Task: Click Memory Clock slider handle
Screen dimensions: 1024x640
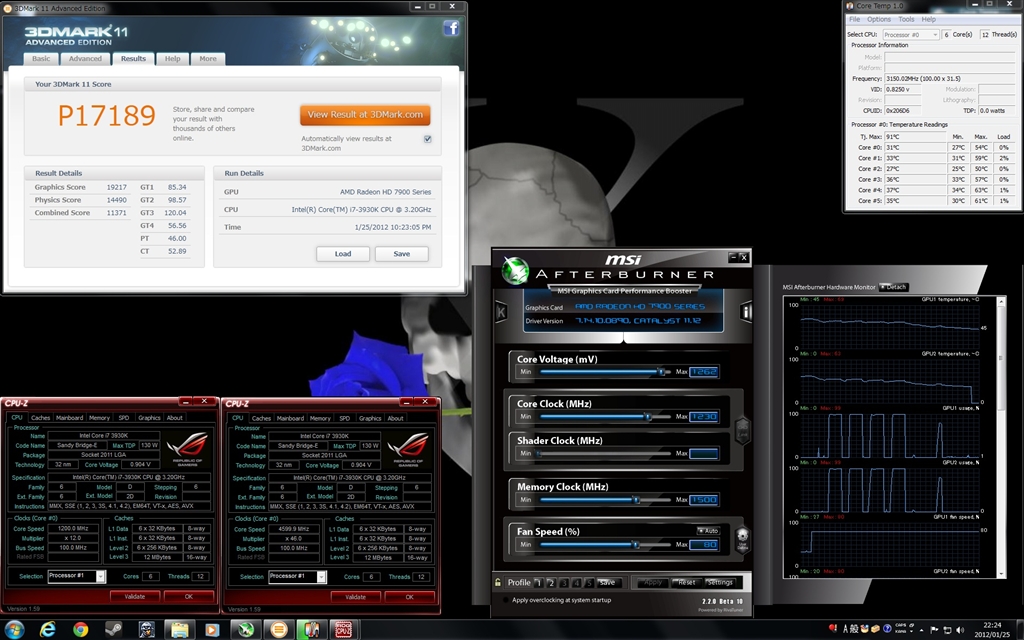Action: pos(635,500)
